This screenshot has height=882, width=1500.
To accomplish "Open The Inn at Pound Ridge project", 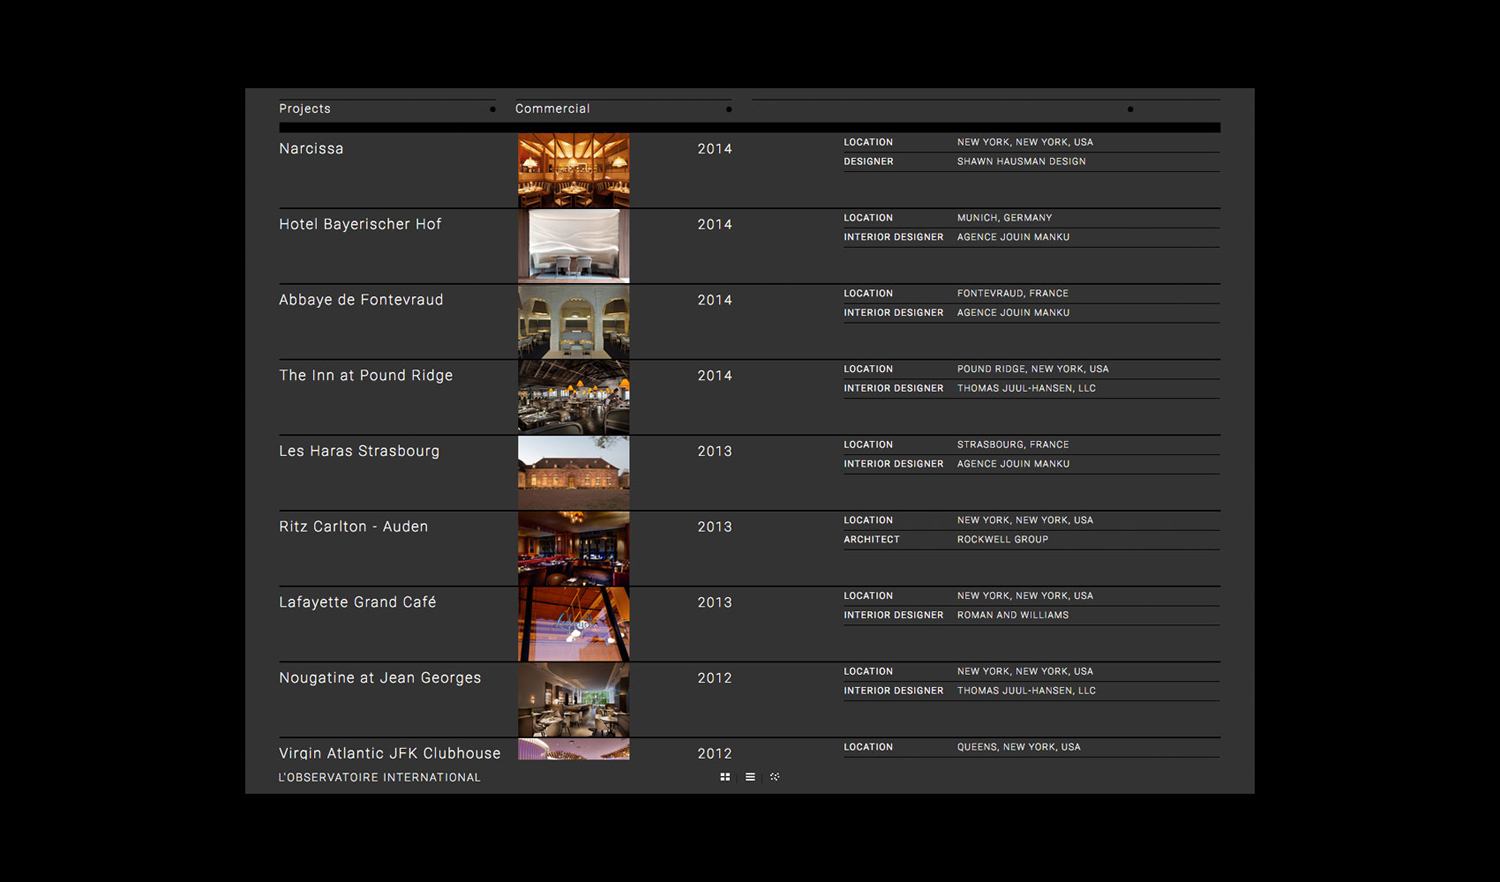I will coord(366,376).
